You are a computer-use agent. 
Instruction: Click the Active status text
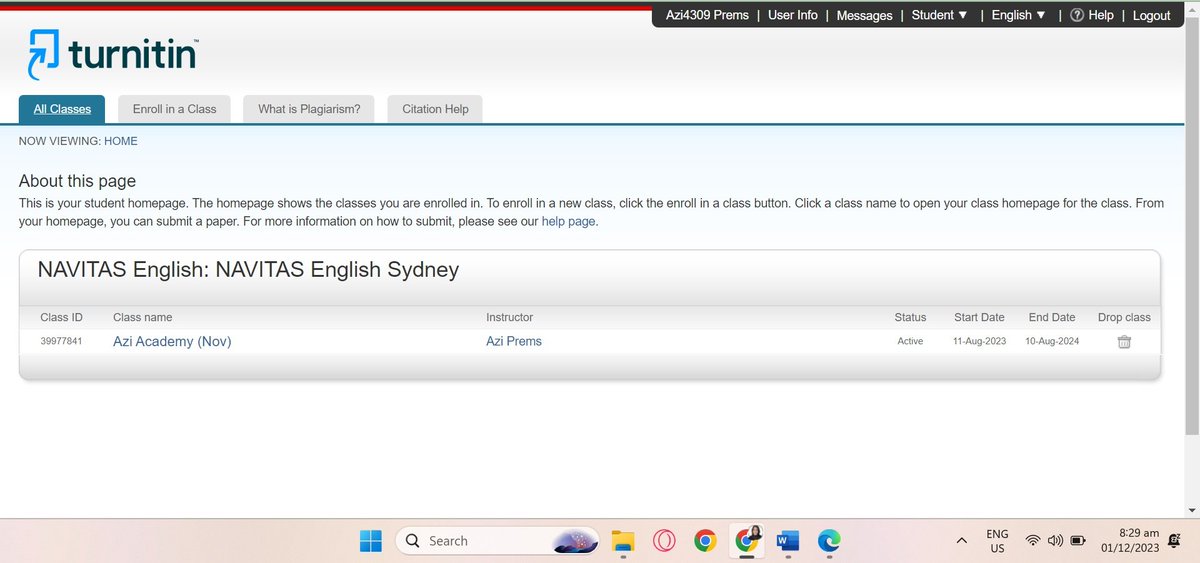pyautogui.click(x=910, y=341)
